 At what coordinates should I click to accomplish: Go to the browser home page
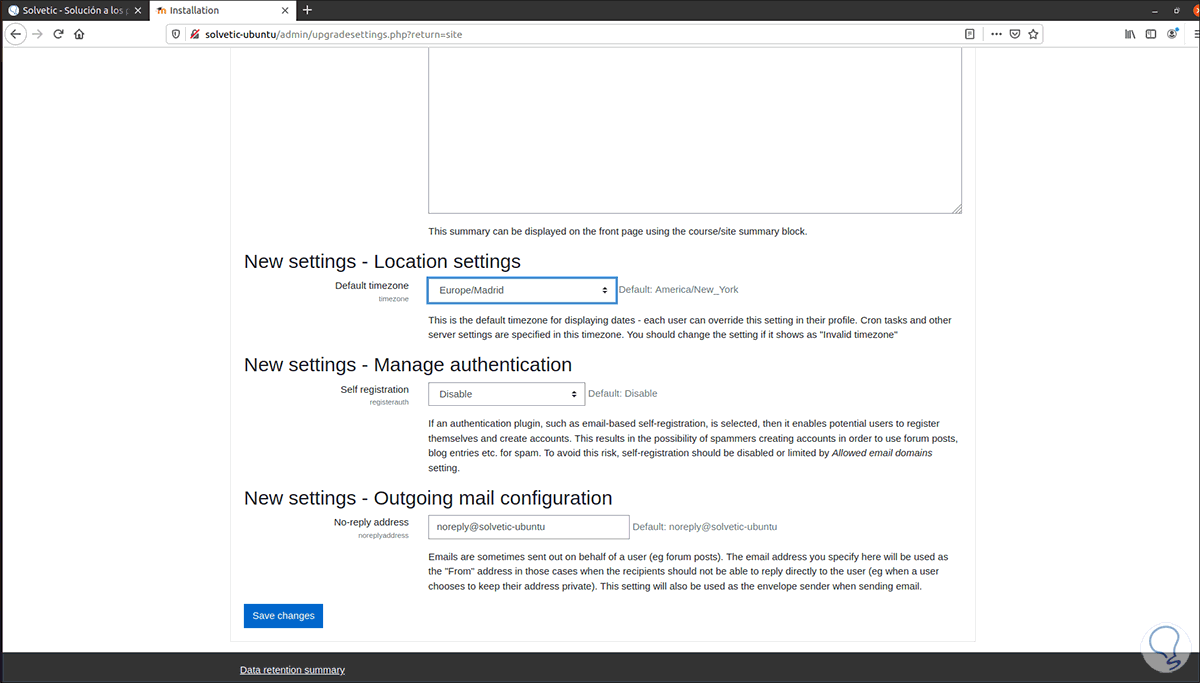79,34
